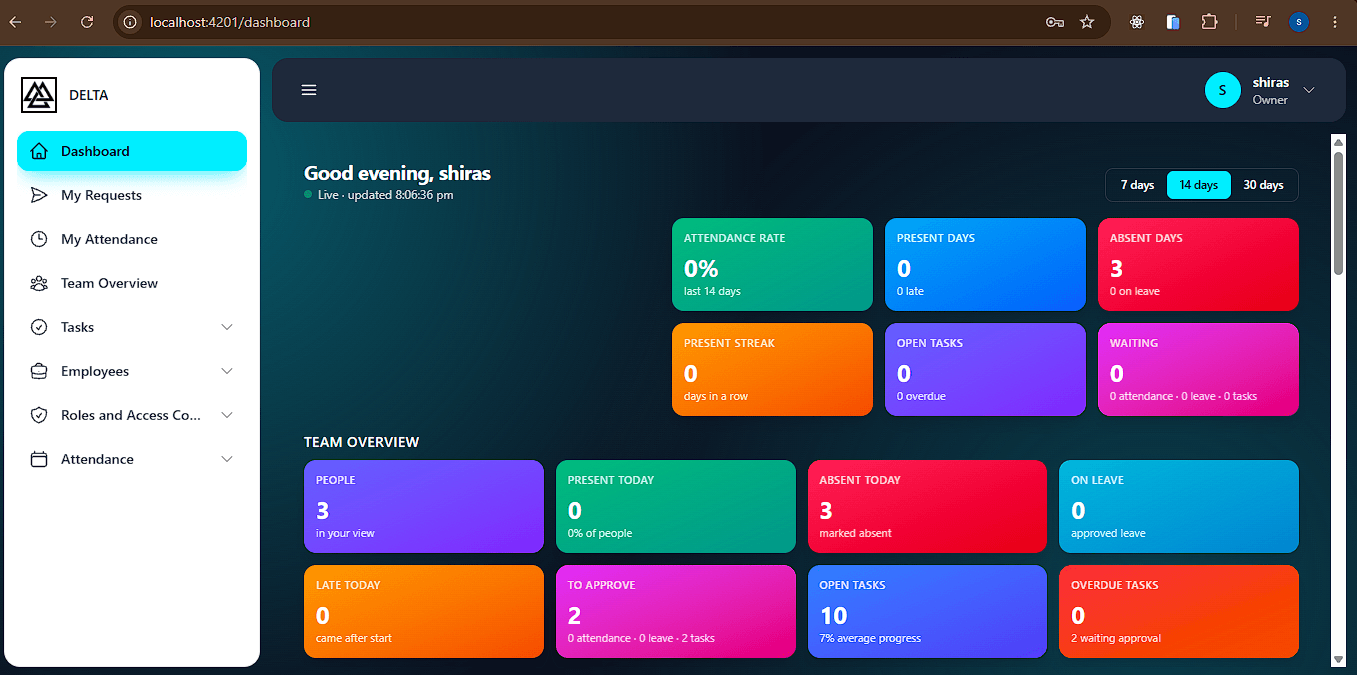Open the media control icon in browser toolbar

(x=1263, y=22)
